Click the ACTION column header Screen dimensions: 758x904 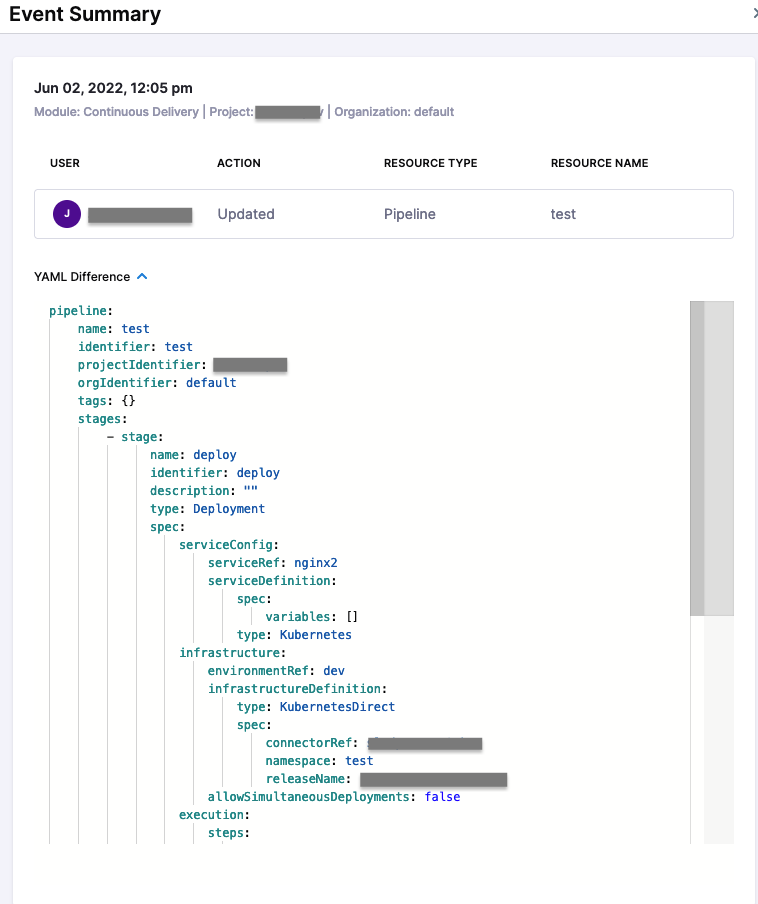(x=238, y=163)
